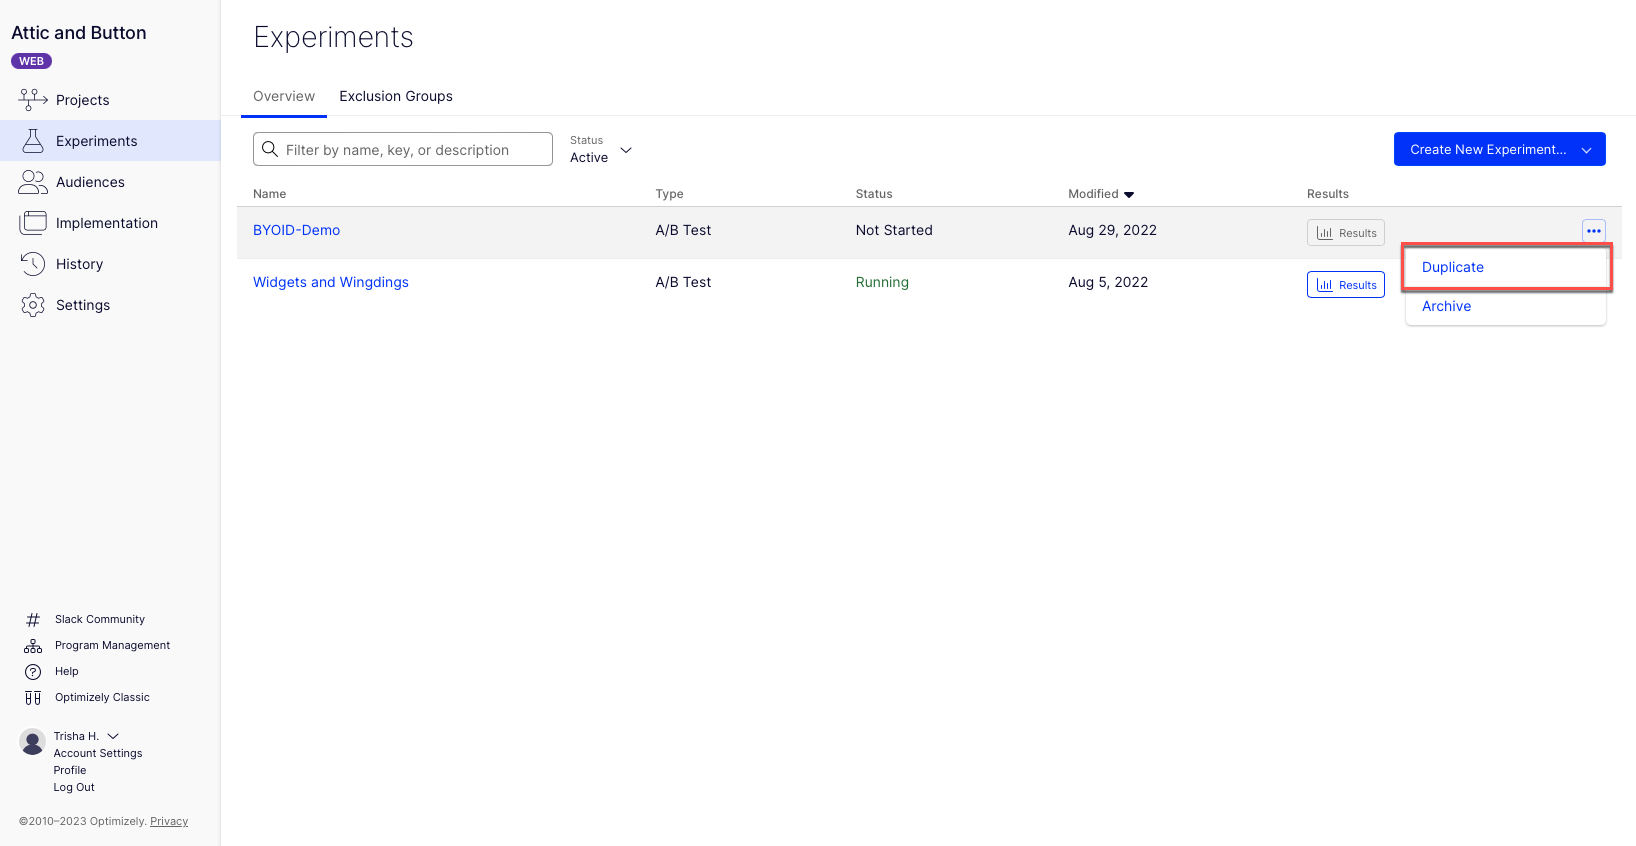Open the Program Management link
The height and width of the screenshot is (846, 1636).
pyautogui.click(x=112, y=646)
